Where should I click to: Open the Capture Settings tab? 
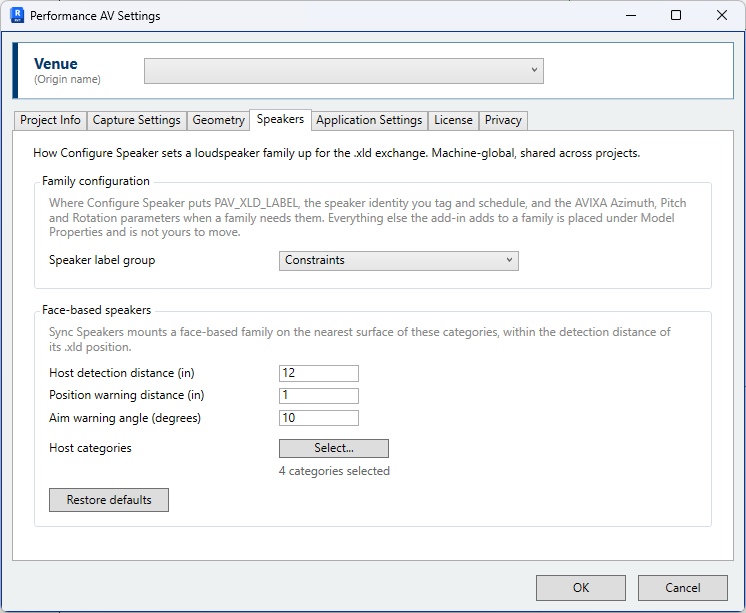click(137, 120)
